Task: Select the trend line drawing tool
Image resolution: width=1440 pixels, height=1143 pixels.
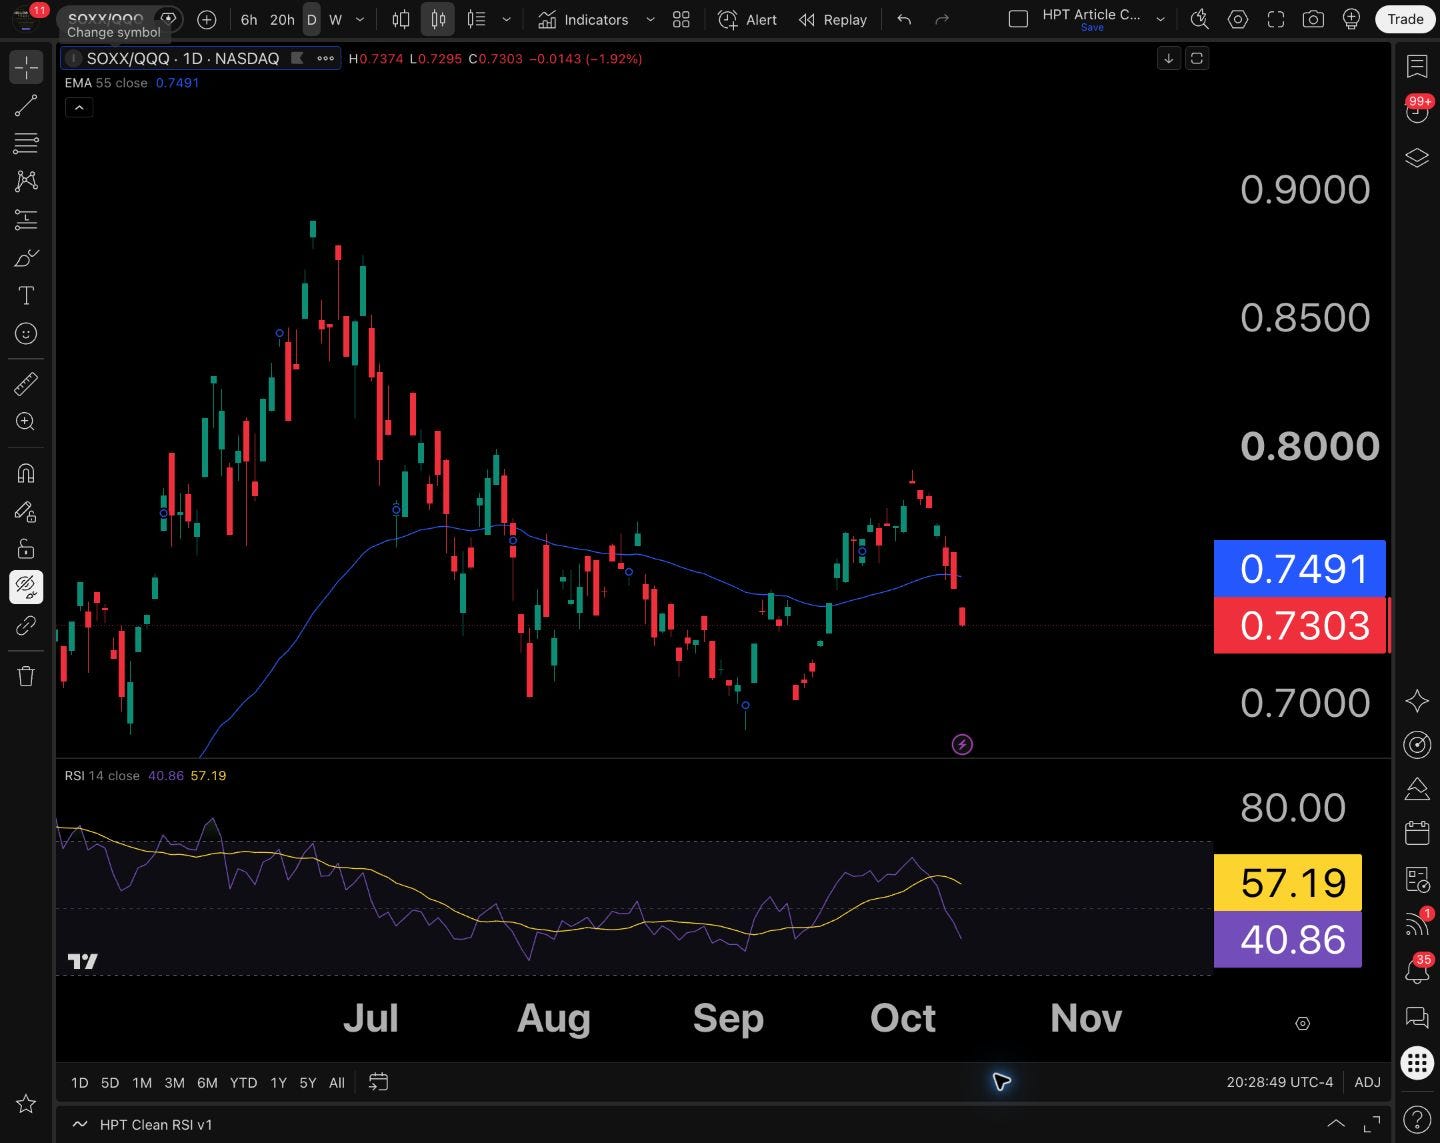Action: [26, 106]
